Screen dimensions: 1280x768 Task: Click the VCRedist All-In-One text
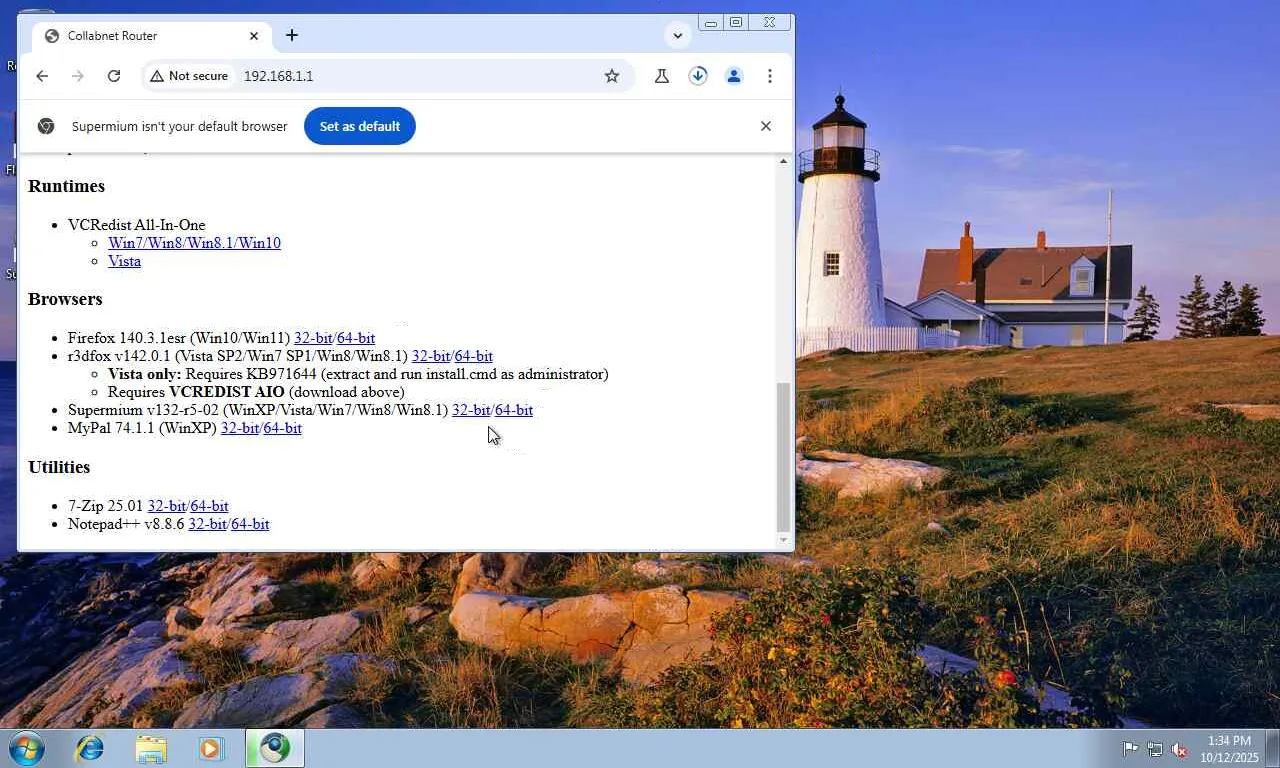click(137, 225)
